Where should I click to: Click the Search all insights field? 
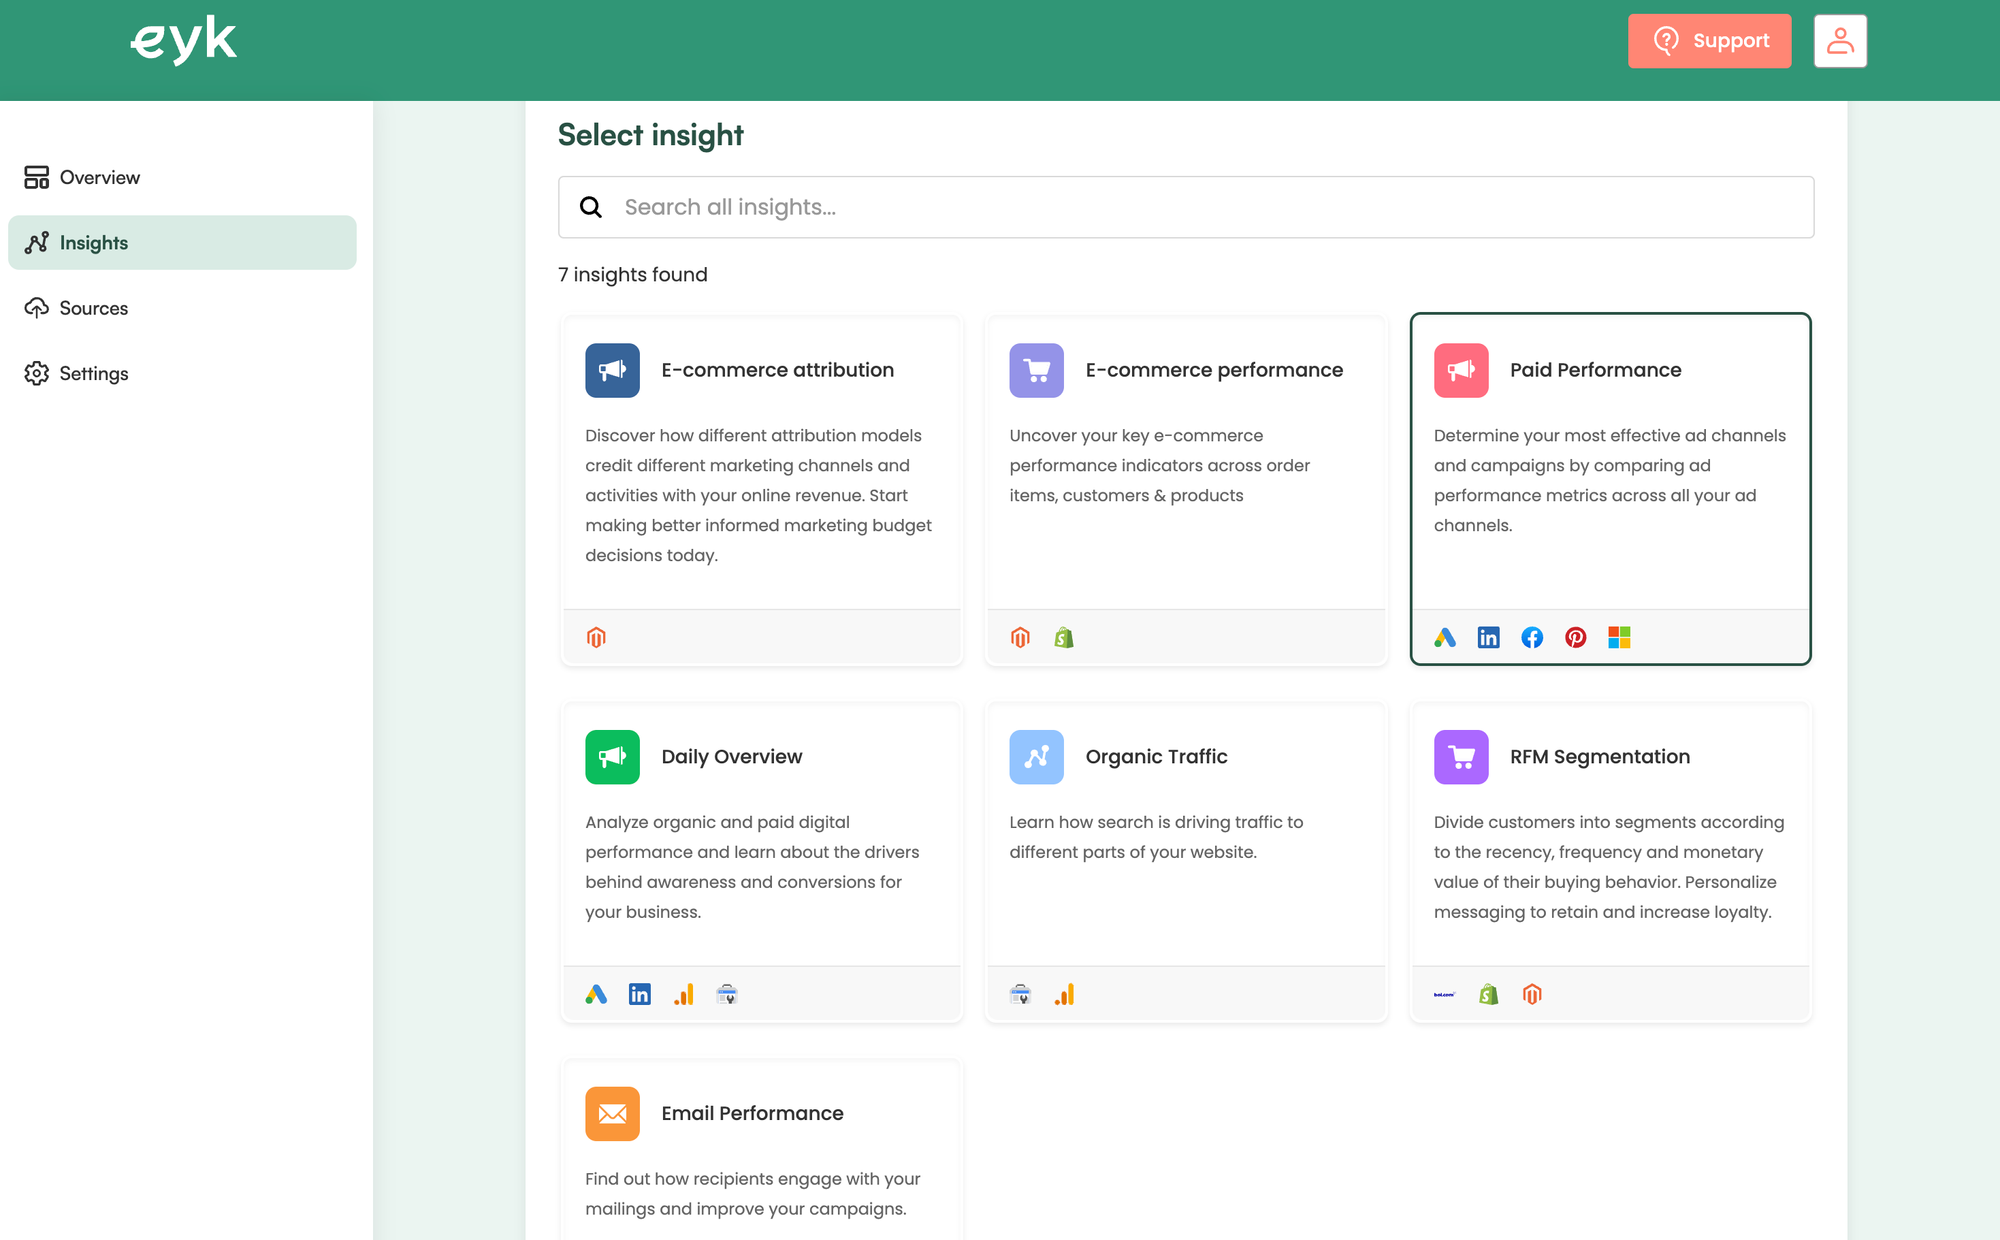point(1186,207)
